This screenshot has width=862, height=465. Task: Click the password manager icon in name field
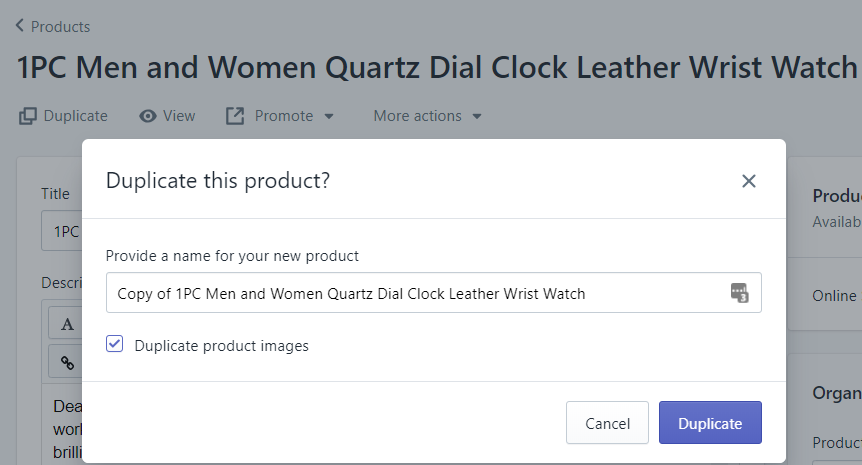(739, 293)
